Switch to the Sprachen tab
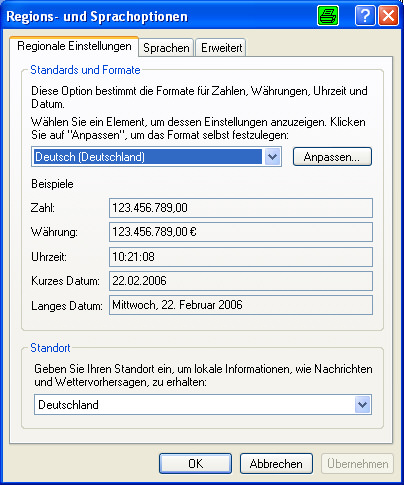This screenshot has width=404, height=485. click(166, 48)
